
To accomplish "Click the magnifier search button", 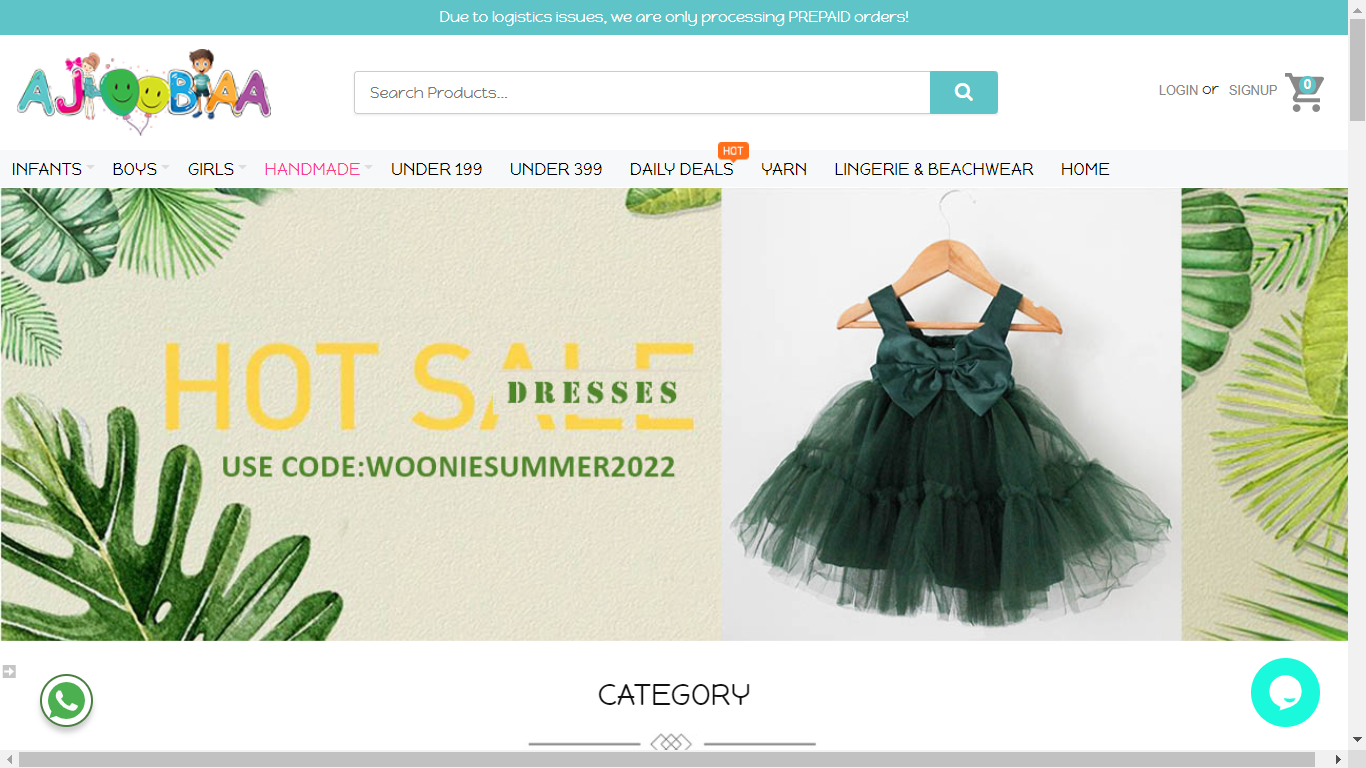I will (963, 92).
